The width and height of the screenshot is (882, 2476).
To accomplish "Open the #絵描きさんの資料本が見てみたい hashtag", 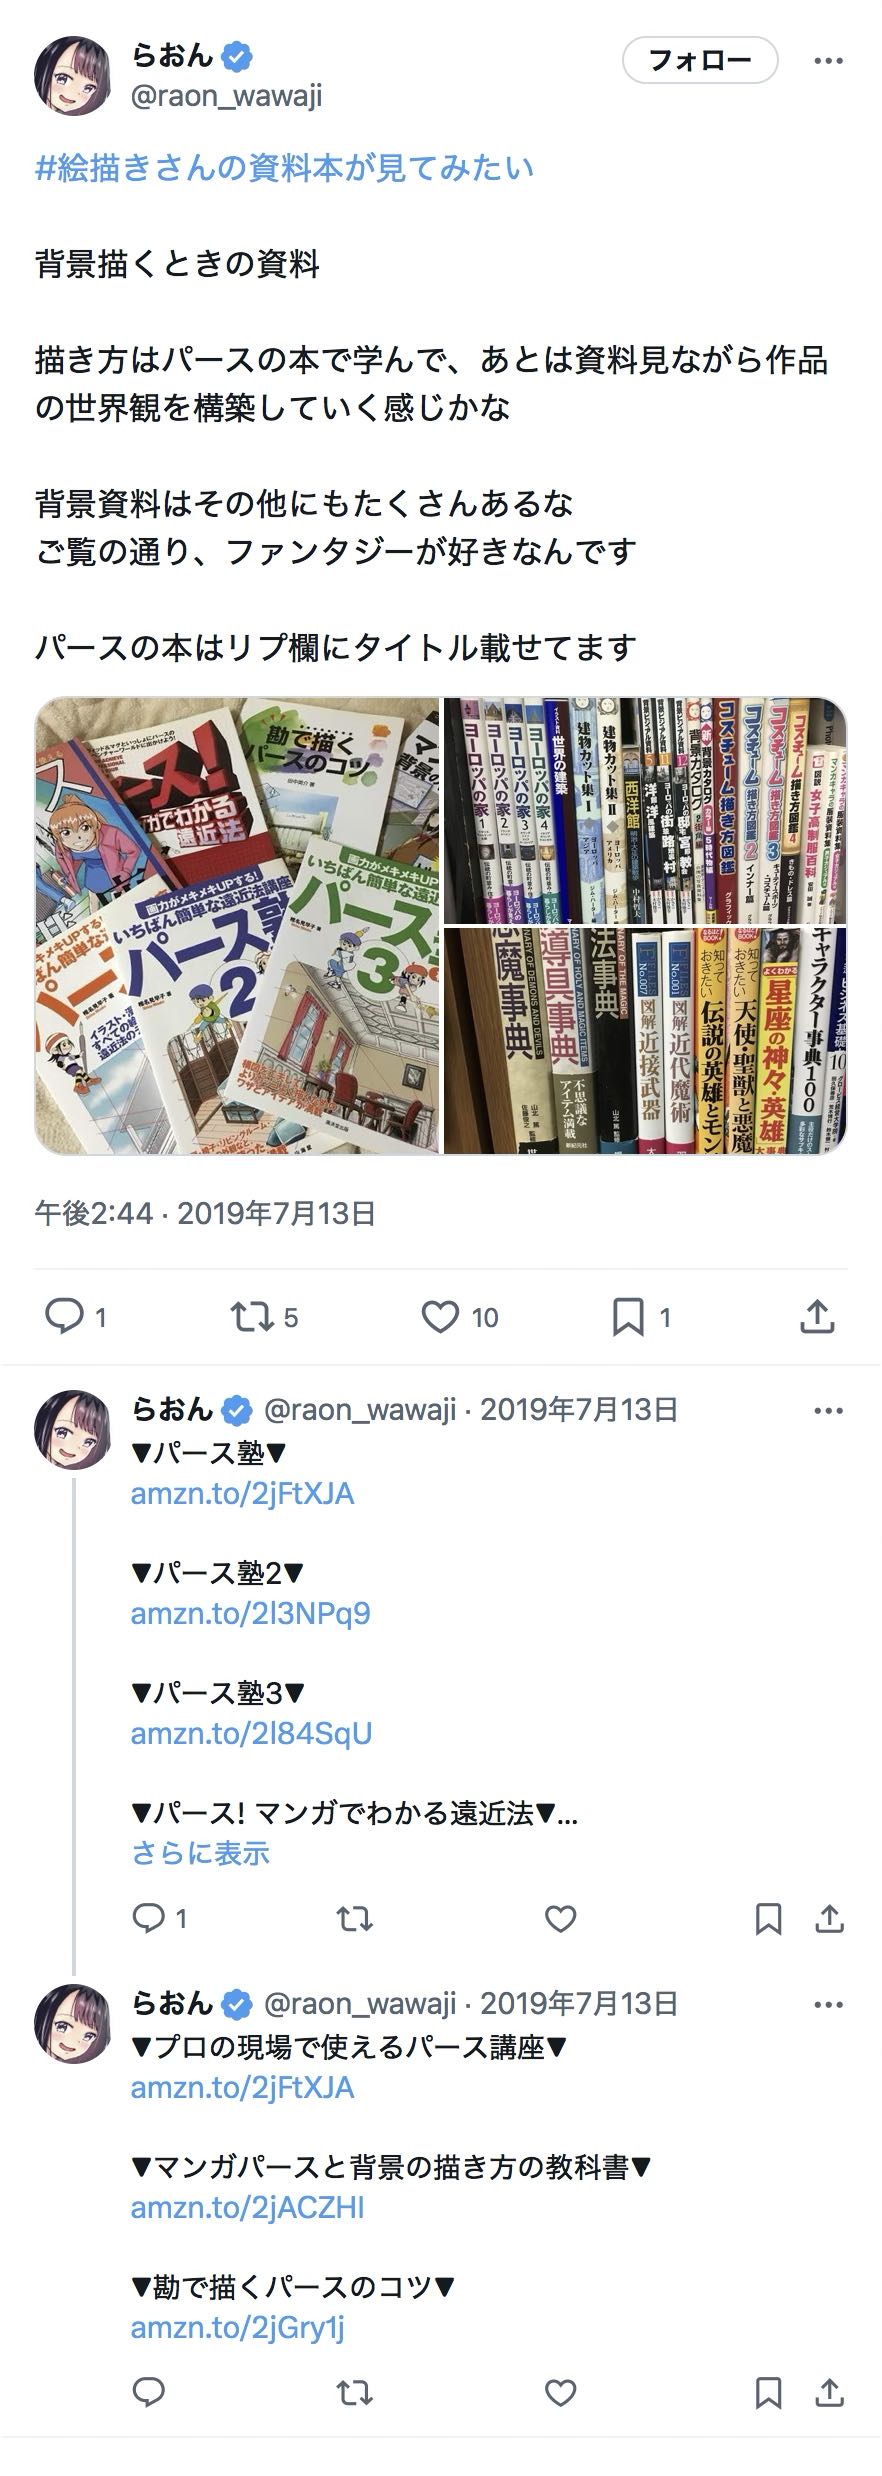I will coord(284,168).
